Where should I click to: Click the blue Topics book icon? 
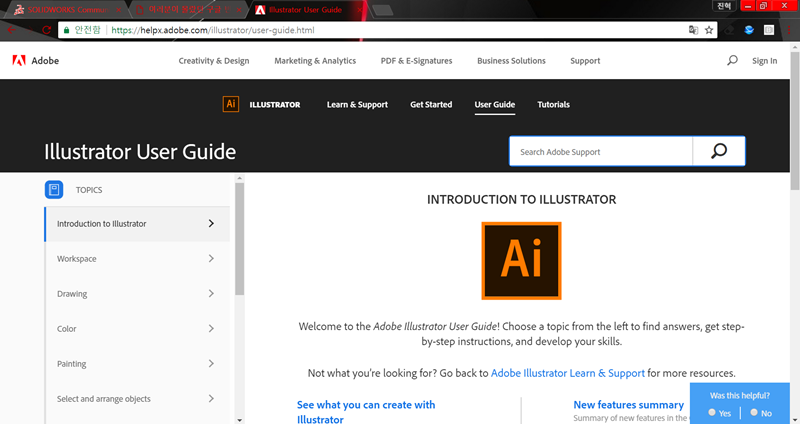pos(54,189)
